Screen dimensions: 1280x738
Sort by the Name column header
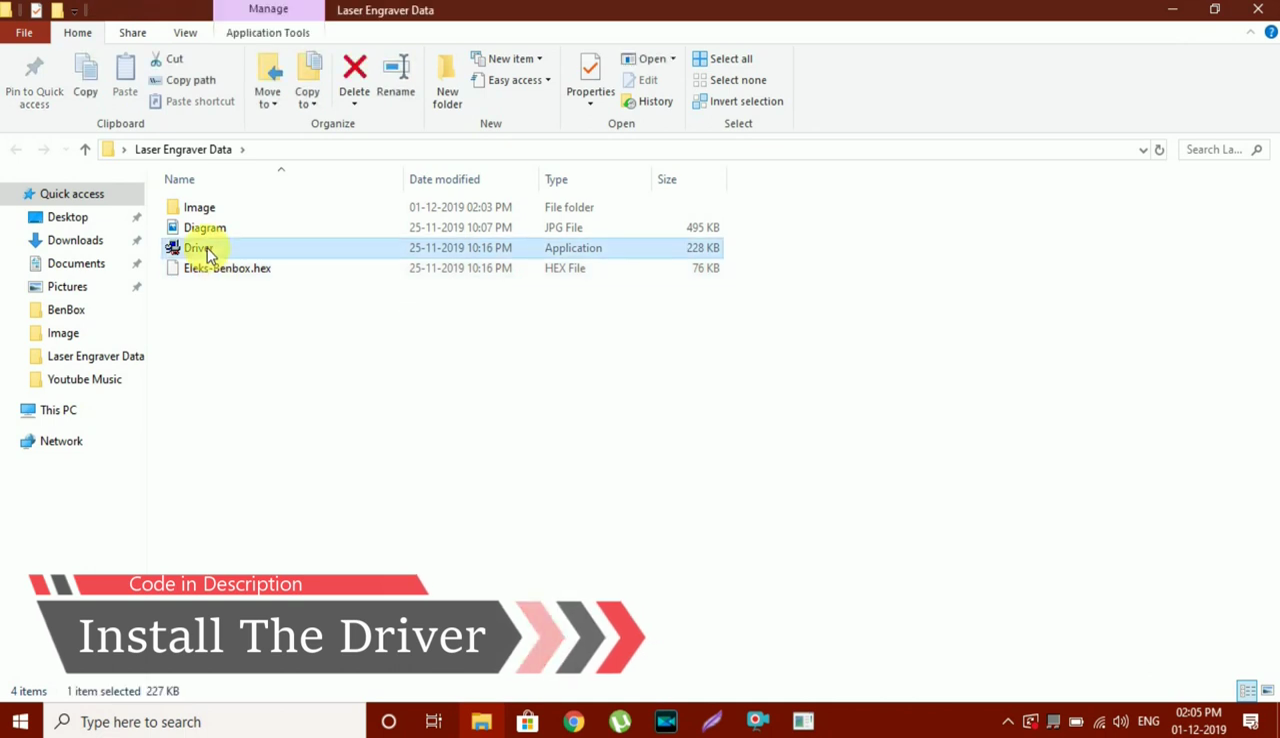point(282,179)
